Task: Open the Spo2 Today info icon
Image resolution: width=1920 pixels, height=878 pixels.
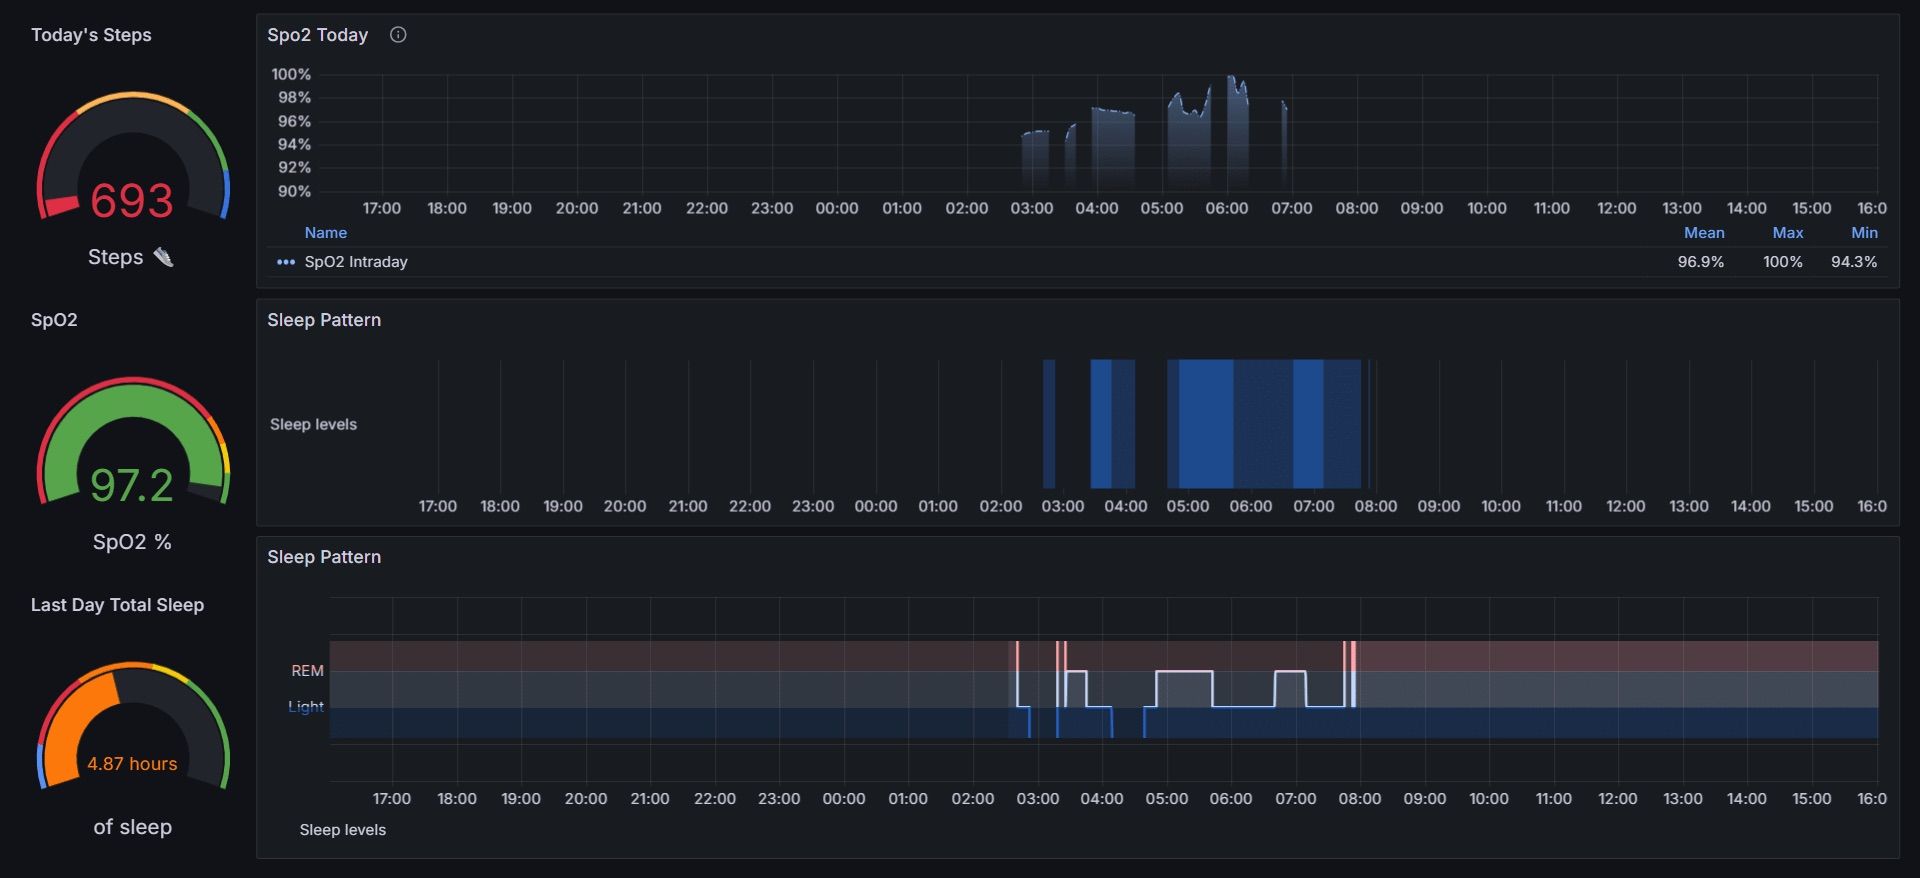Action: (398, 35)
